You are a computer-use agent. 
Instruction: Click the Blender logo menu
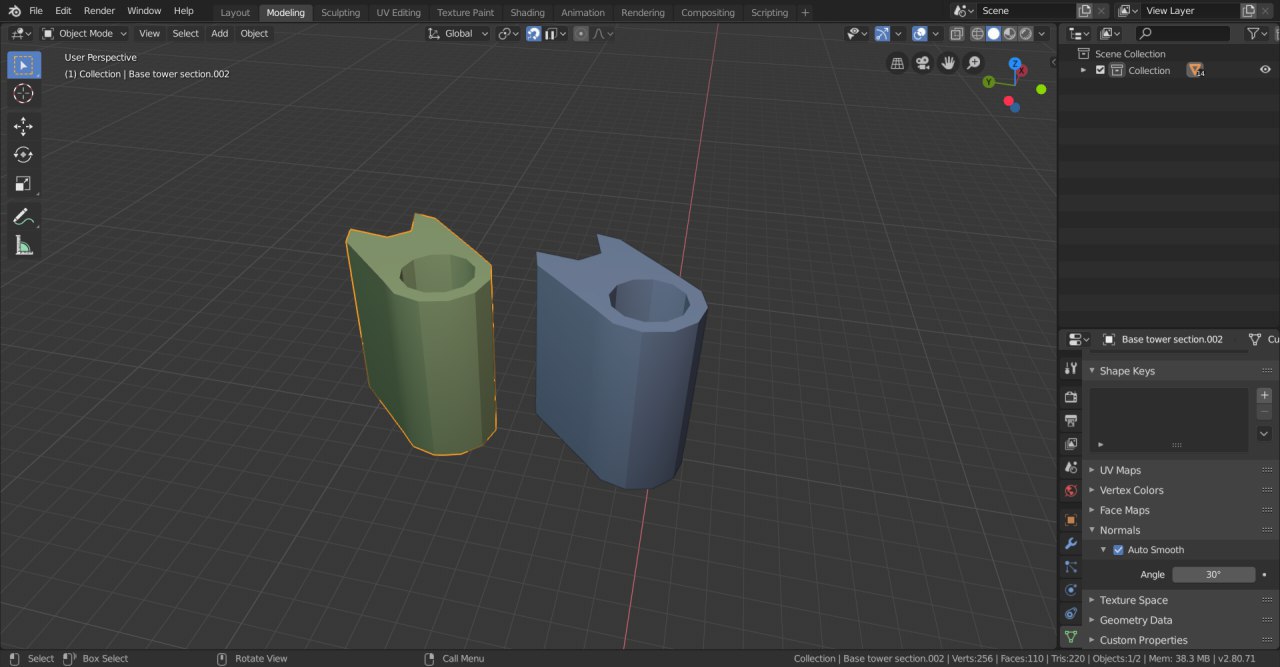(x=14, y=11)
